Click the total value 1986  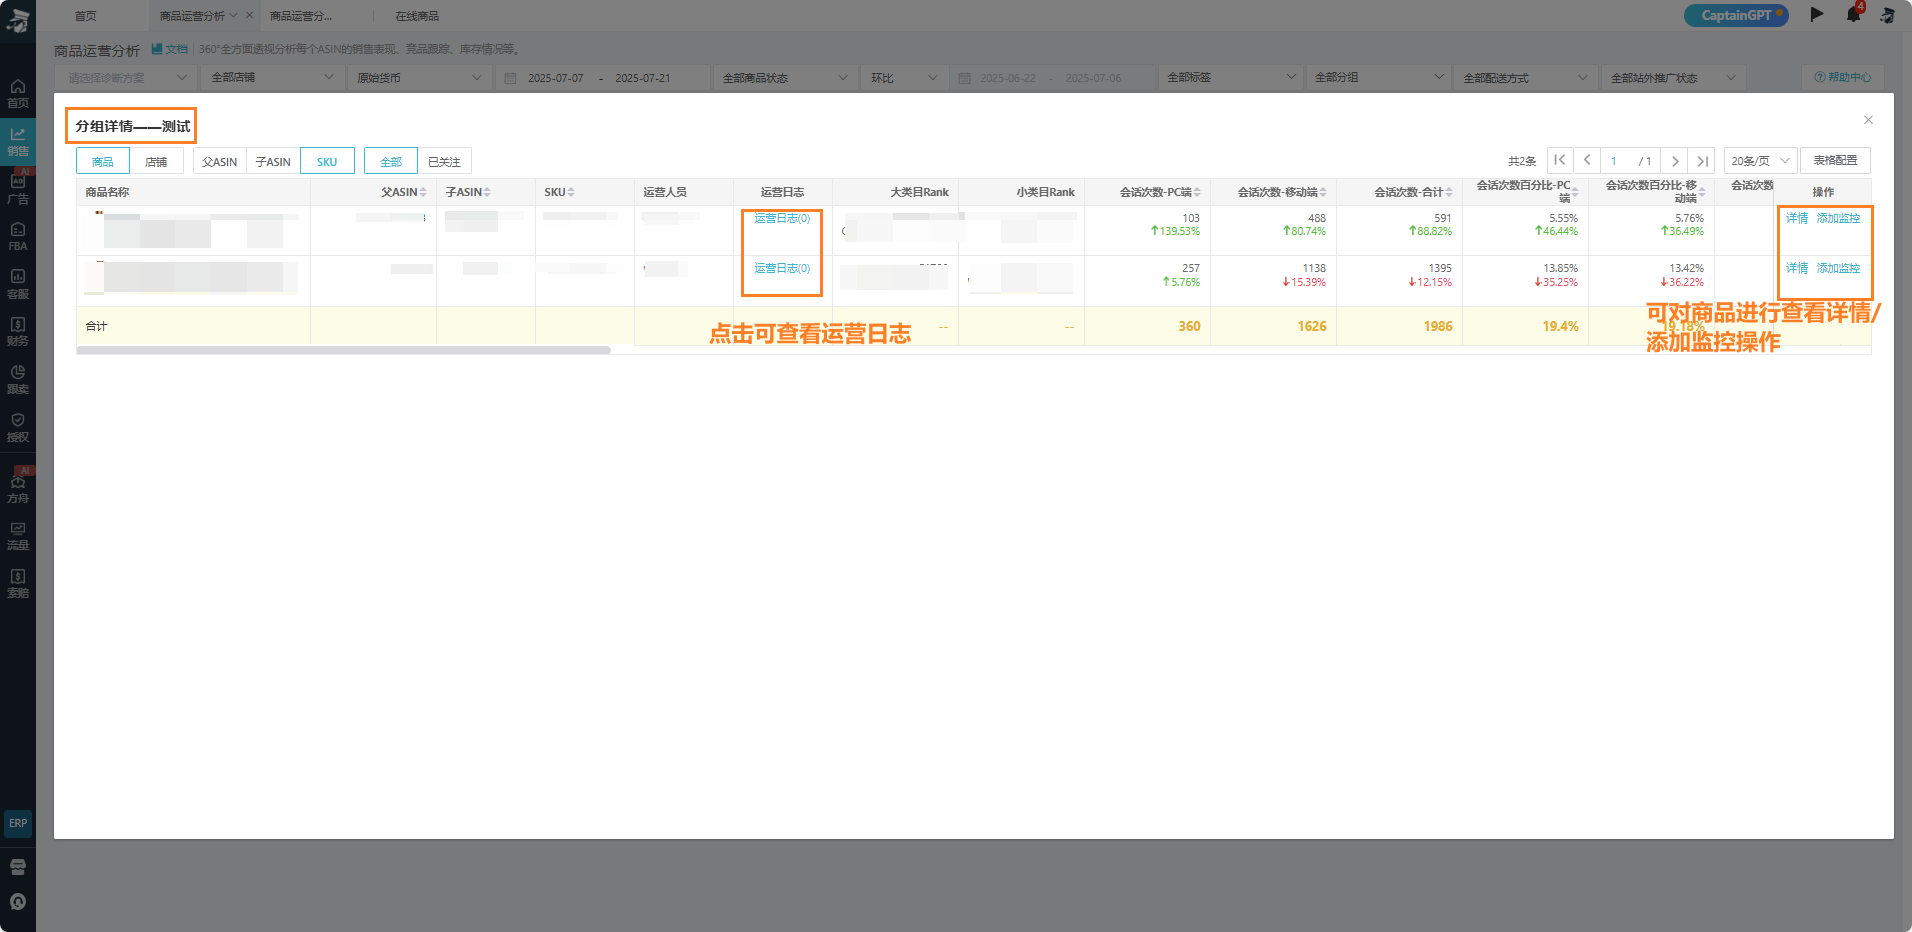1438,326
